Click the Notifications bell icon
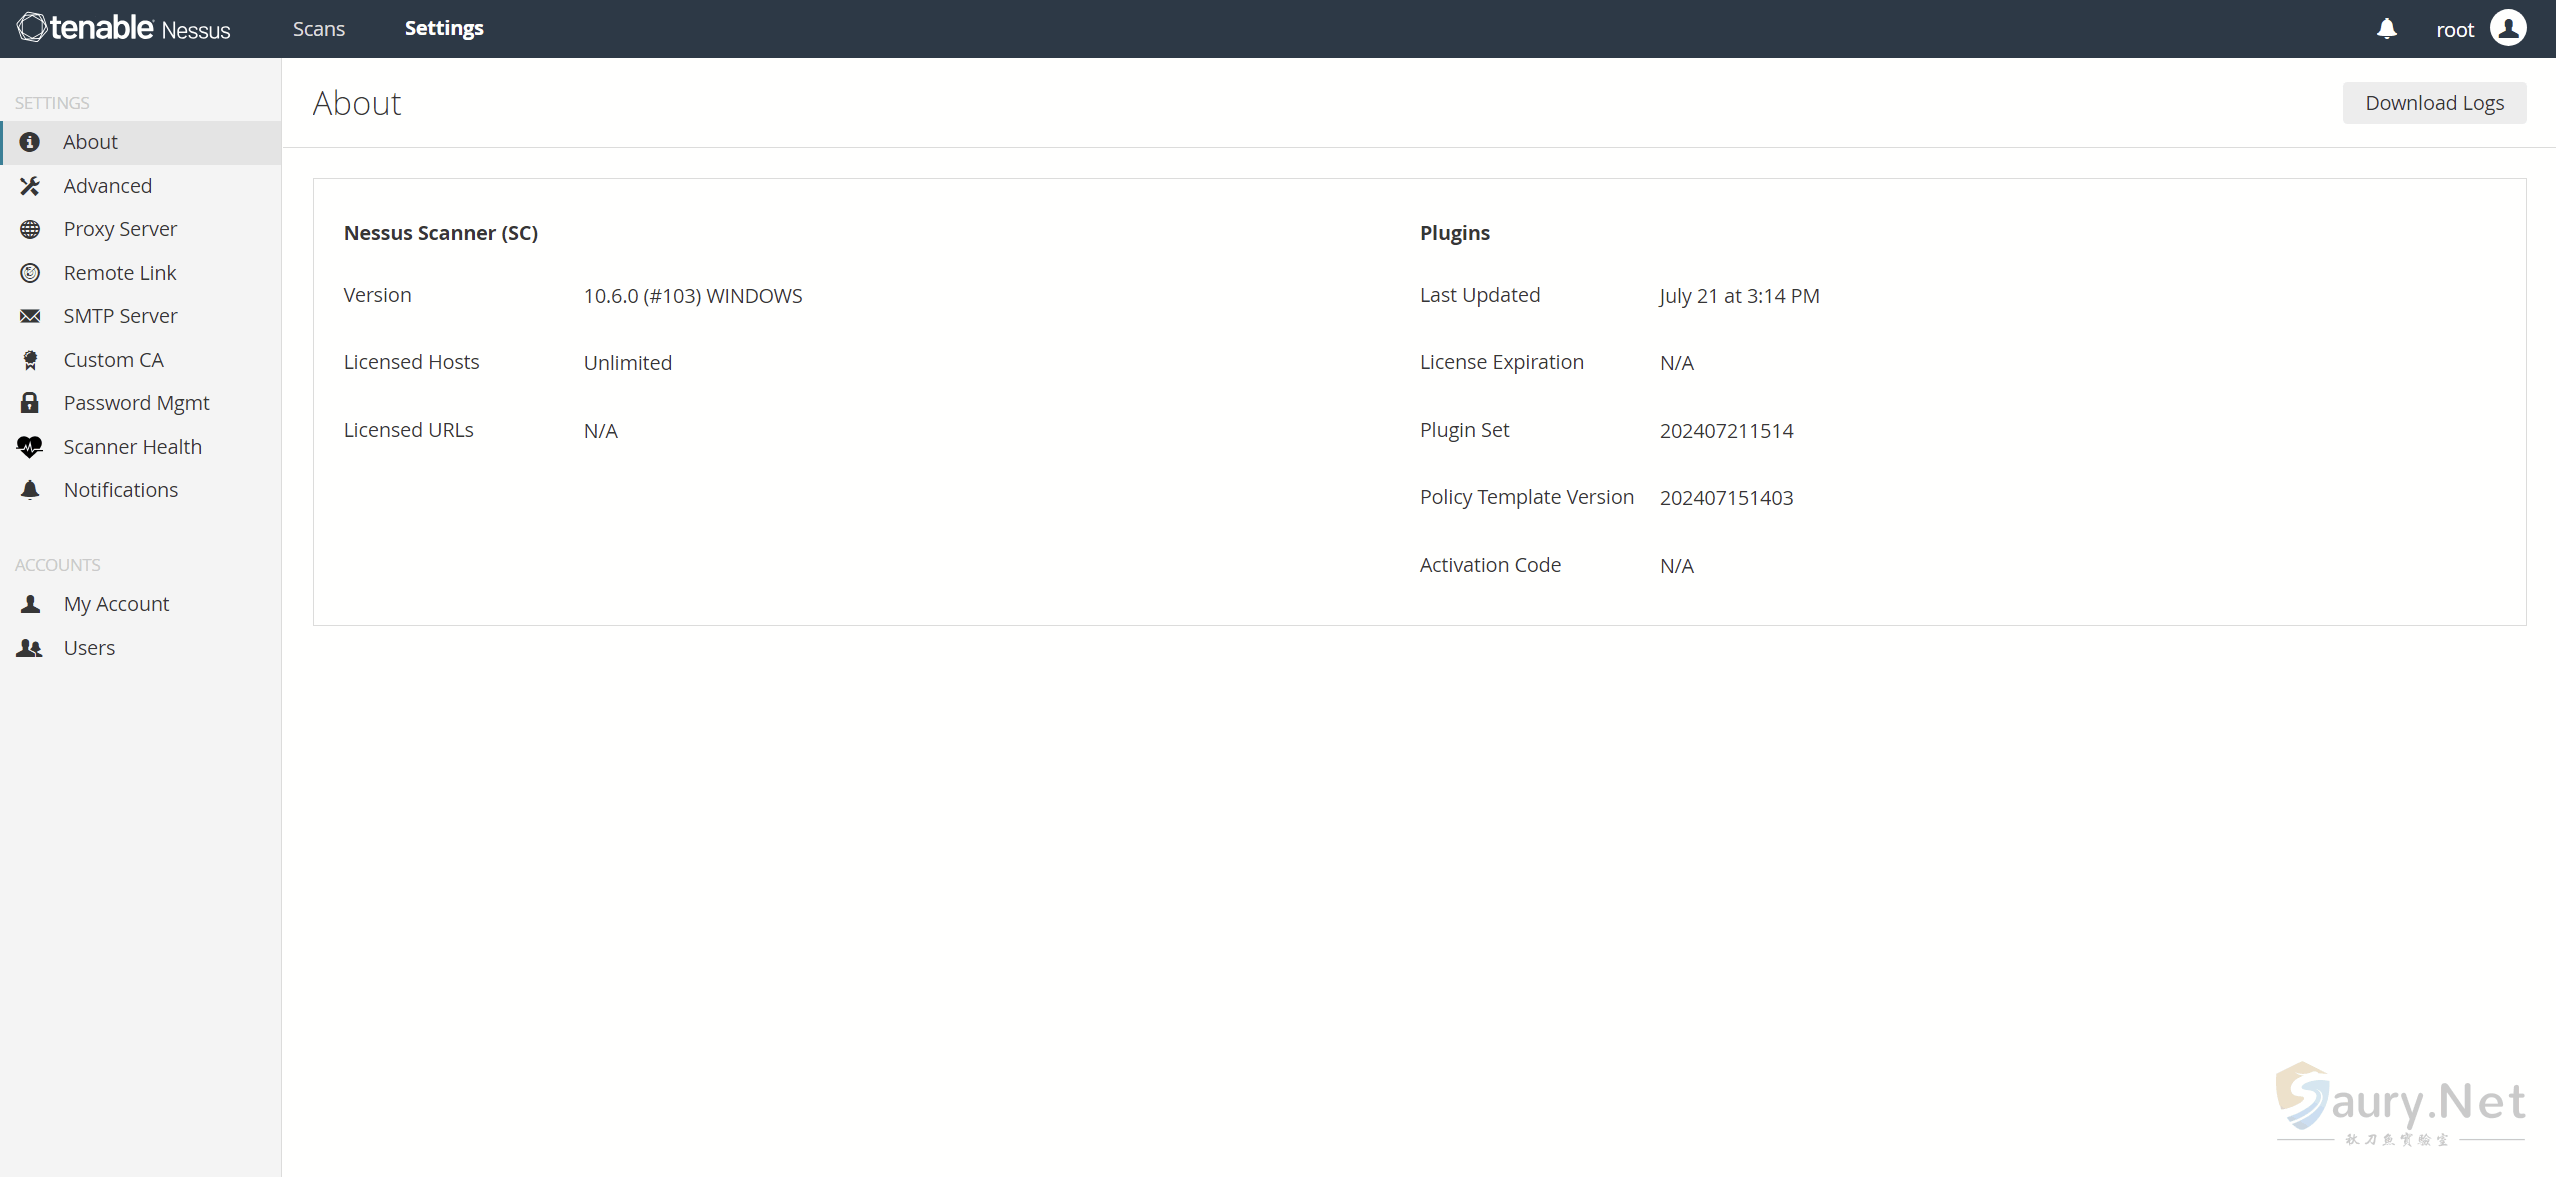The height and width of the screenshot is (1177, 2556). point(2385,28)
